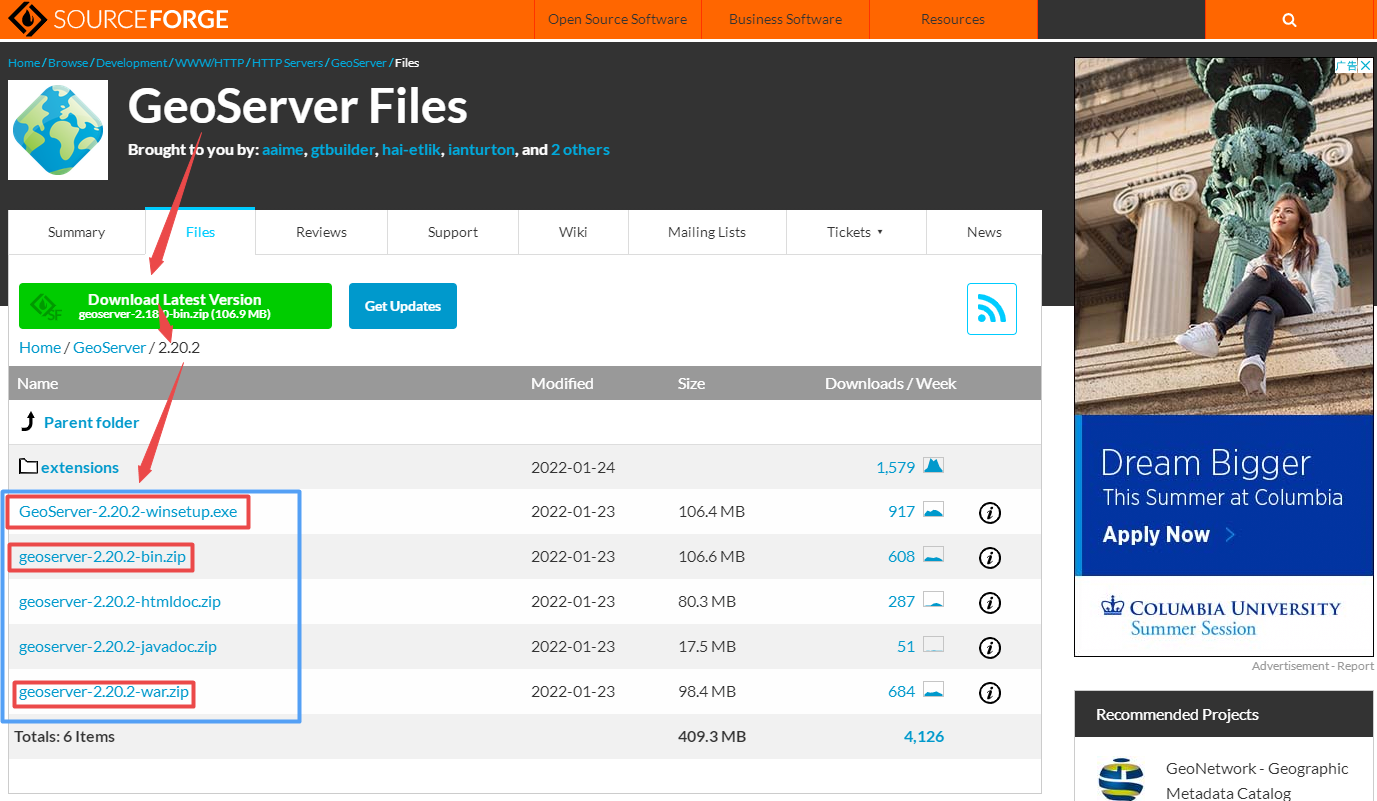Image resolution: width=1377 pixels, height=801 pixels.
Task: Expand the Tickets dropdown menu
Action: (x=856, y=231)
